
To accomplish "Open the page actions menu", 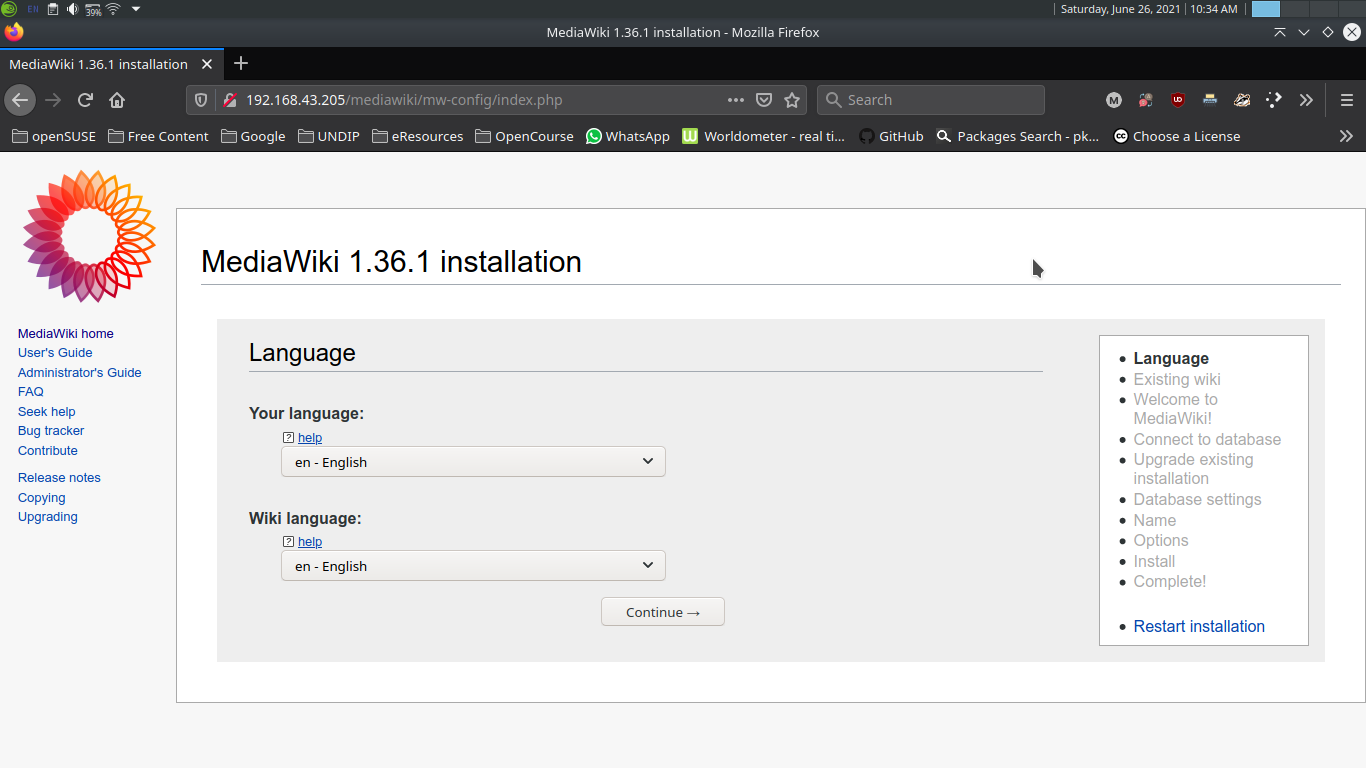I will tap(736, 100).
